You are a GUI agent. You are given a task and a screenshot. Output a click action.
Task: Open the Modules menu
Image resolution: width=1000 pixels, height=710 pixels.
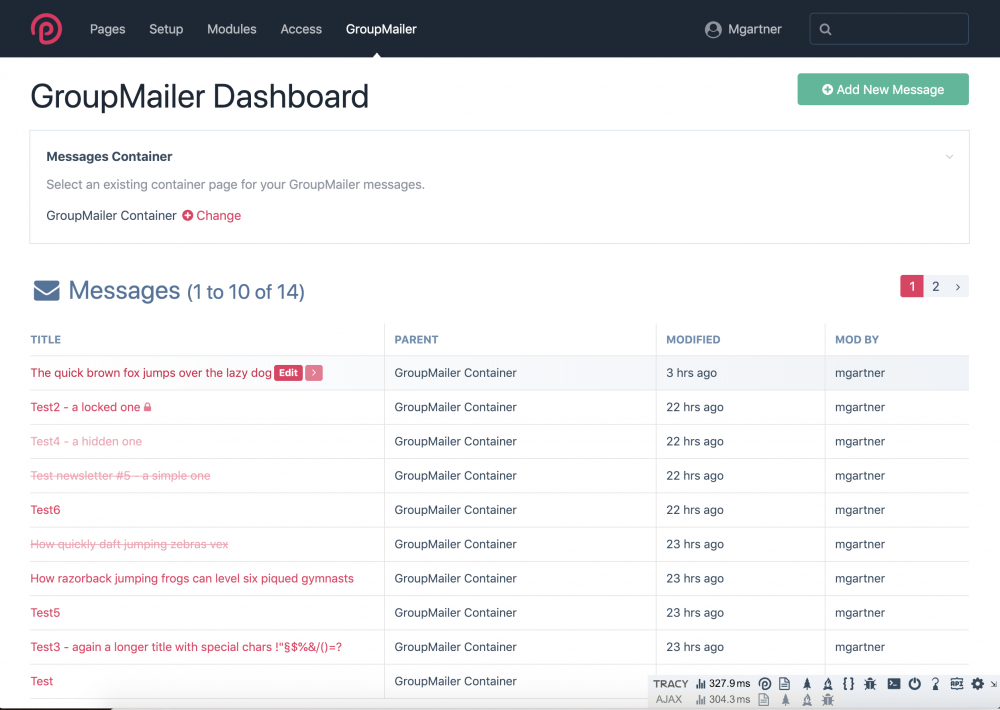point(231,29)
